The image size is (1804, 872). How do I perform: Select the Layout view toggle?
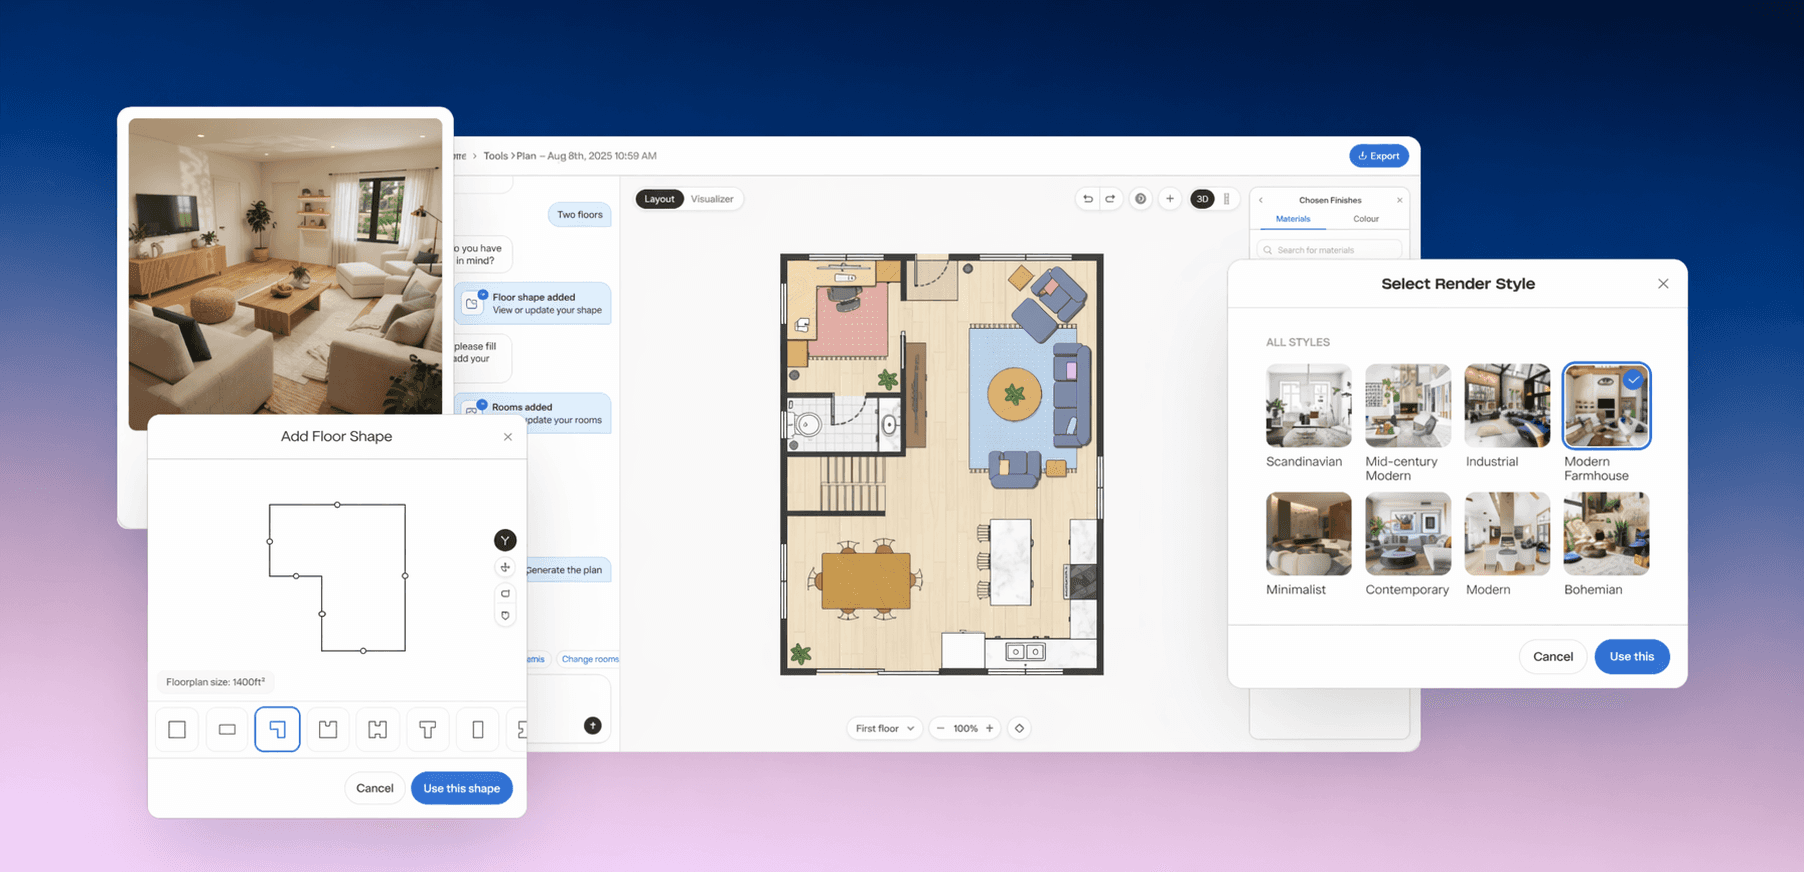(x=659, y=199)
